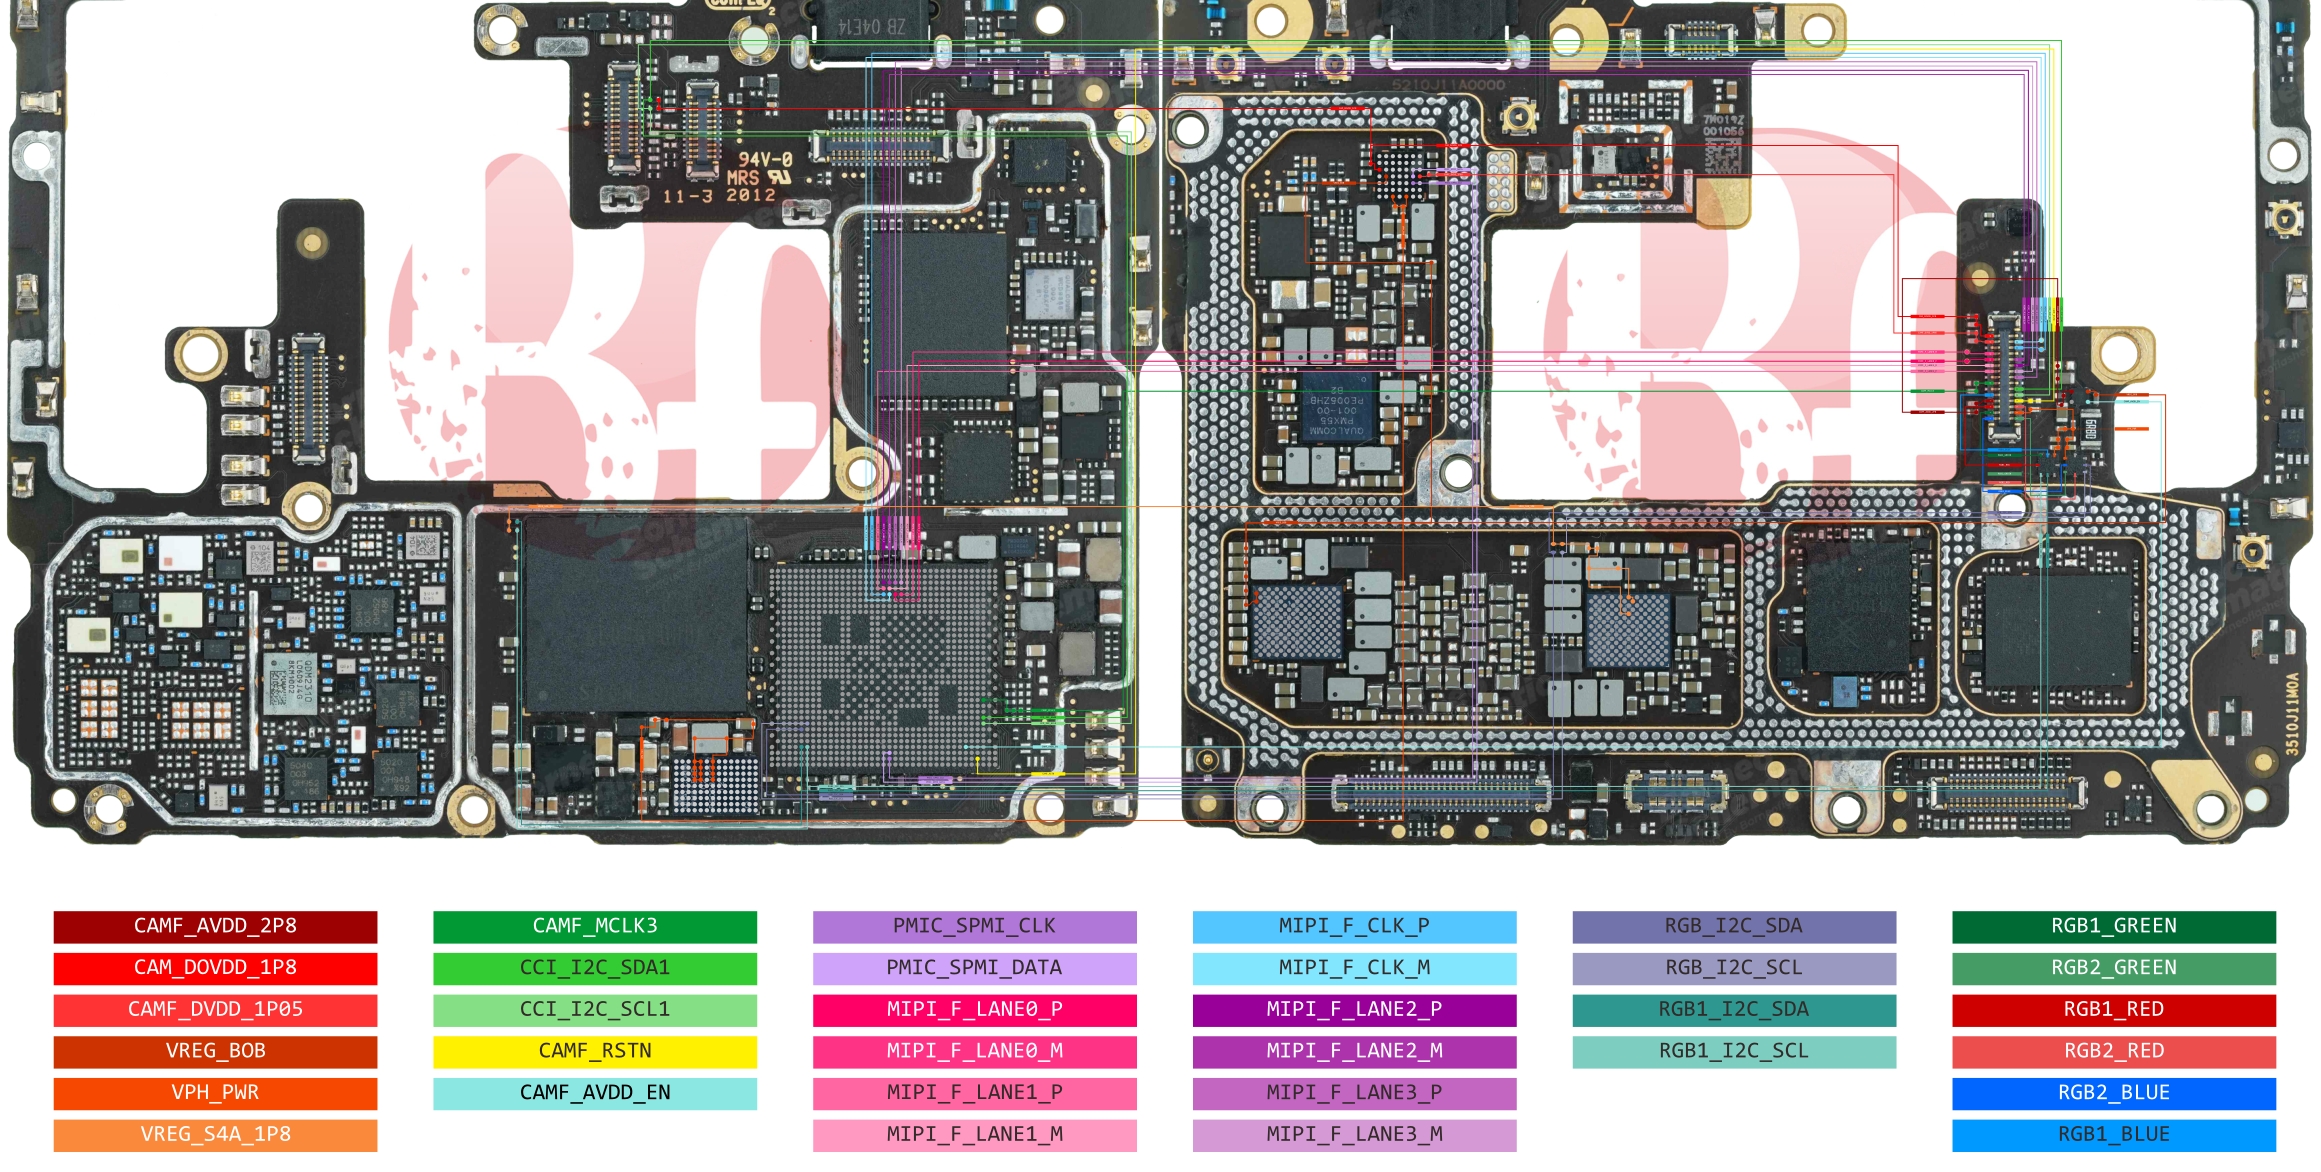Select the MIPI_F_LANE3_P legend entry

pos(1354,1093)
